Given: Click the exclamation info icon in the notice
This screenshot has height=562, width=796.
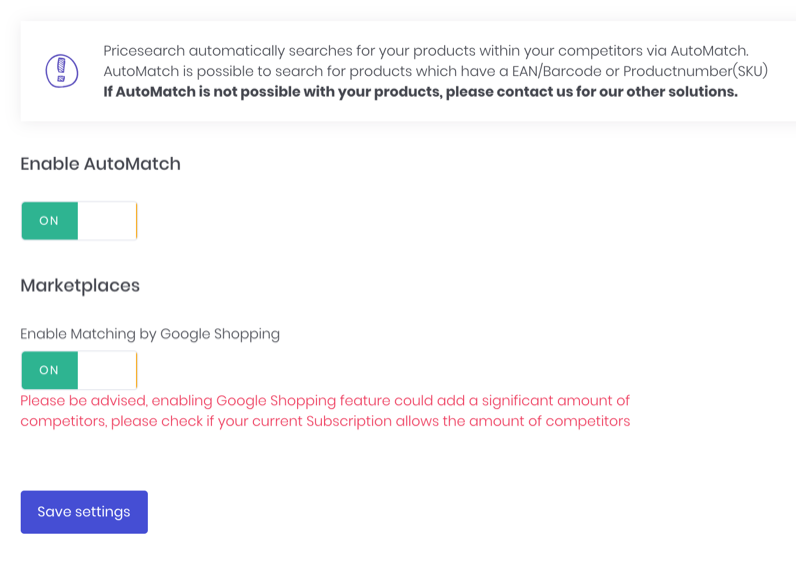Looking at the screenshot, I should tap(62, 71).
